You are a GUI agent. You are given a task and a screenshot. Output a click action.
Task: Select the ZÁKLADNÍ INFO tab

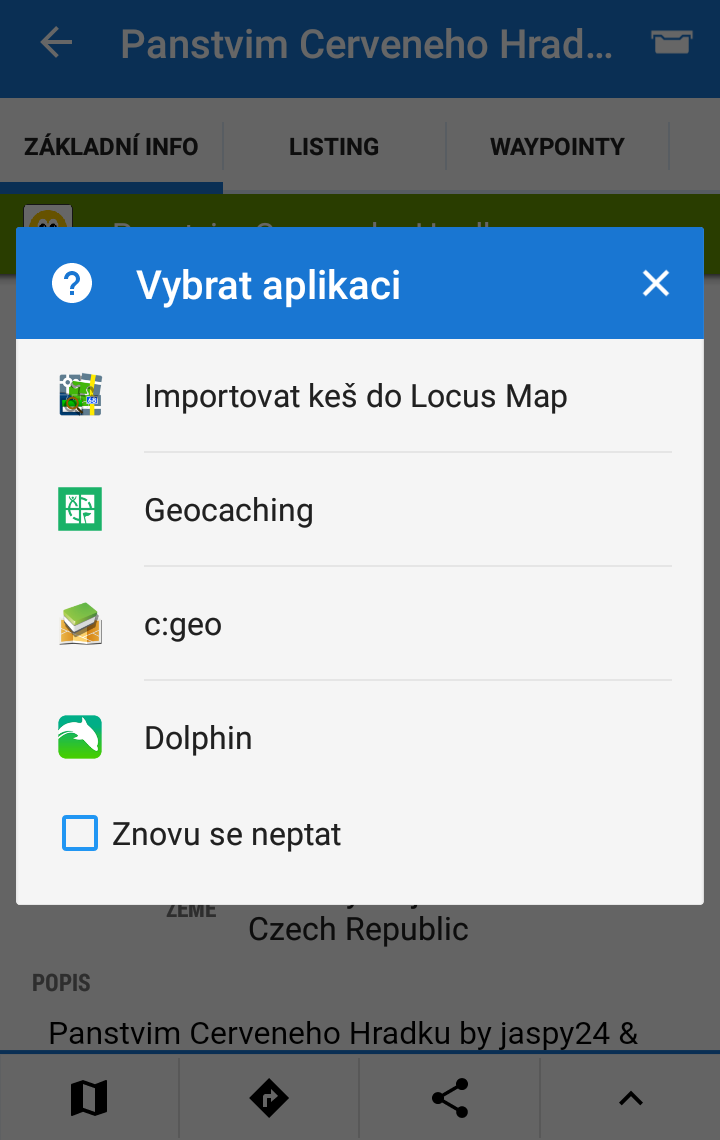pyautogui.click(x=111, y=146)
